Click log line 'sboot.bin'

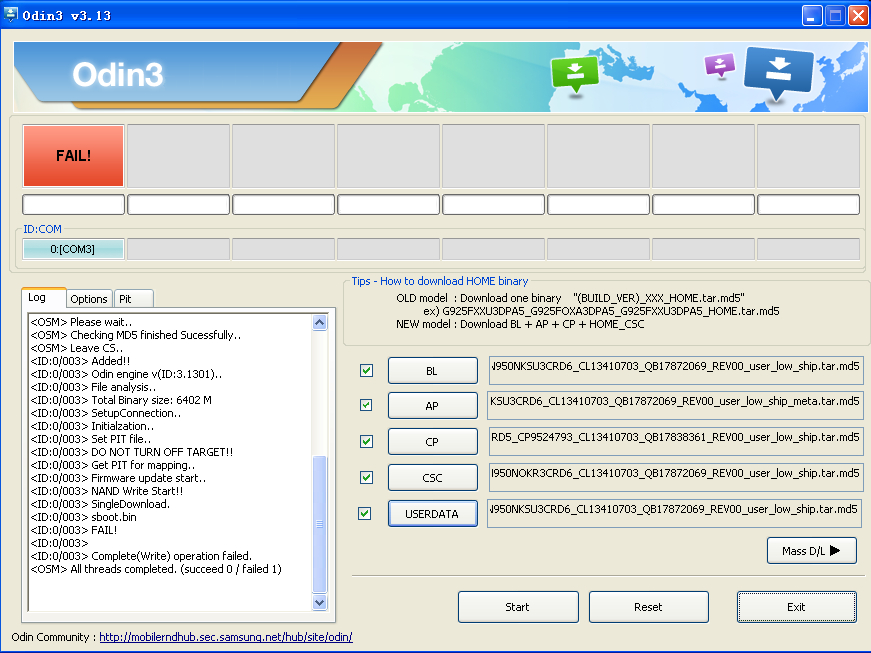pyautogui.click(x=83, y=517)
